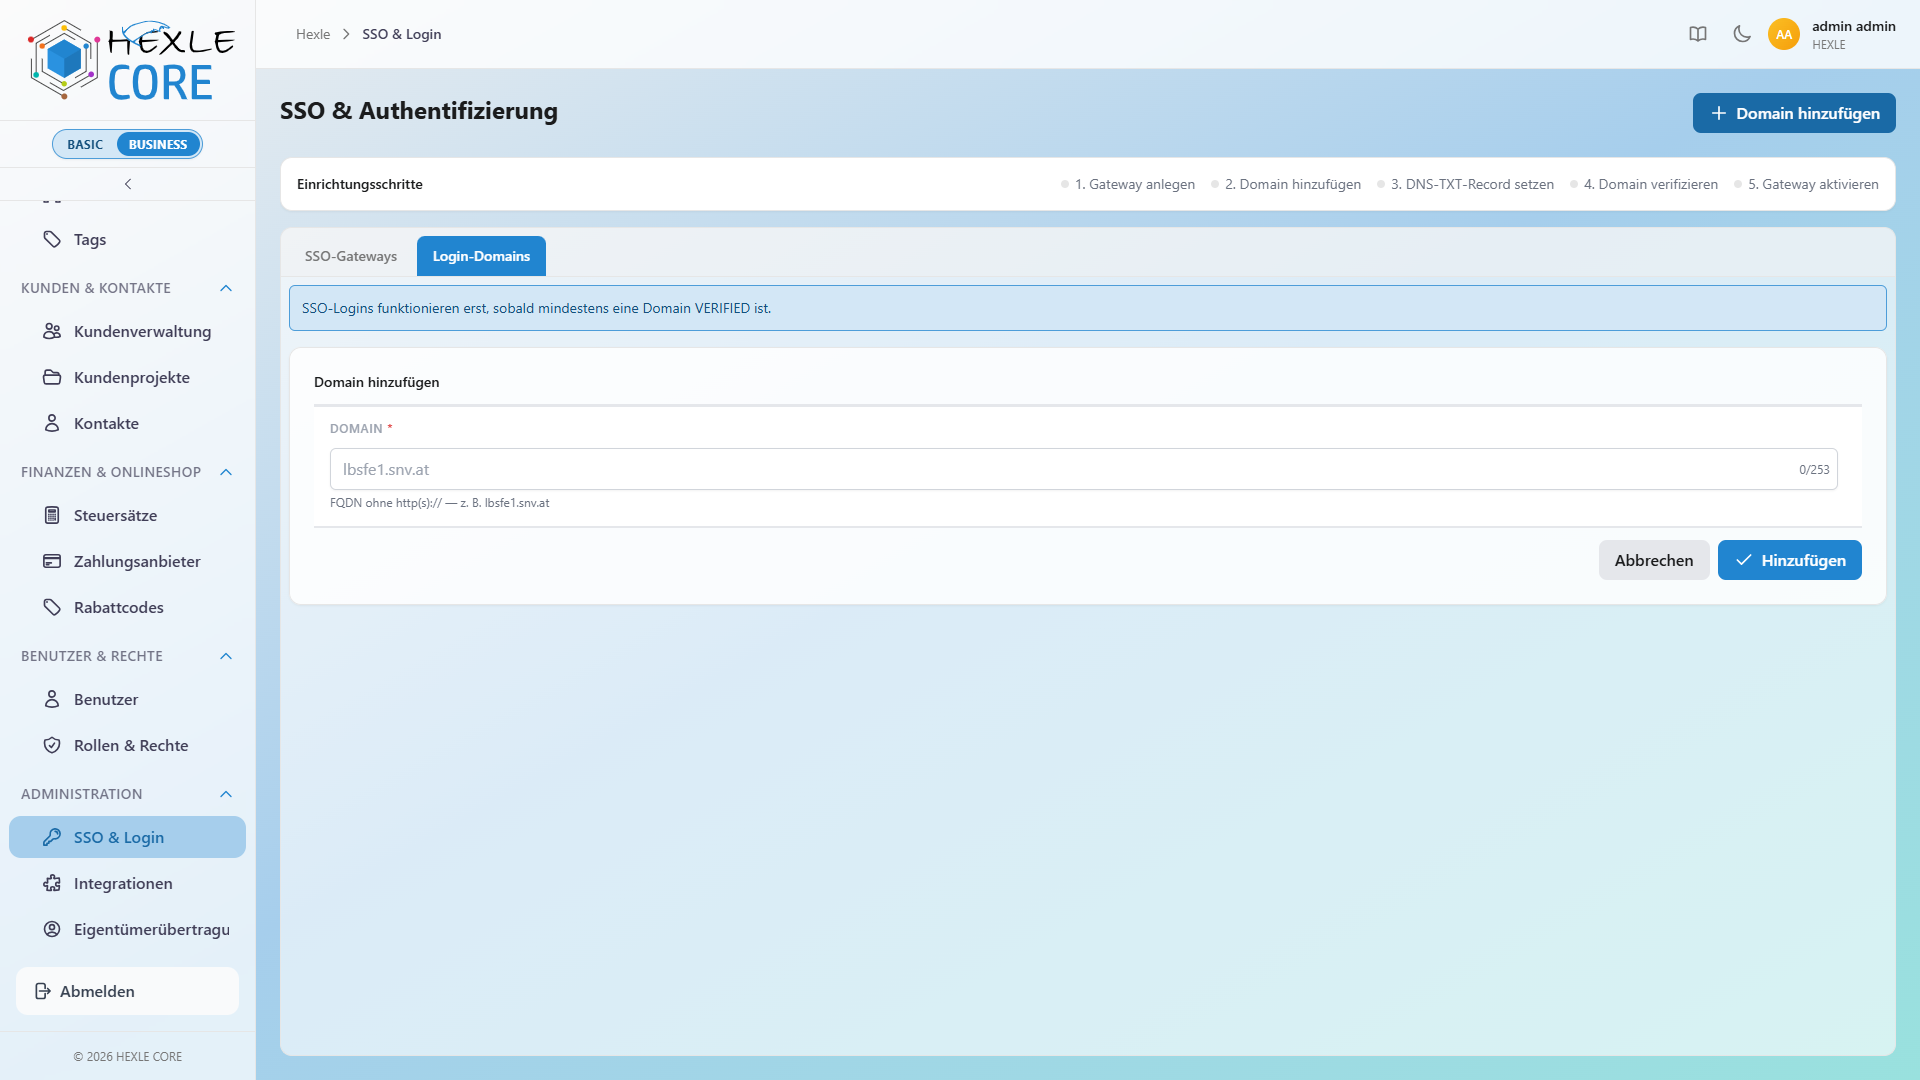This screenshot has width=1920, height=1080.
Task: Click the Hexle breadcrumb link
Action: (x=313, y=34)
